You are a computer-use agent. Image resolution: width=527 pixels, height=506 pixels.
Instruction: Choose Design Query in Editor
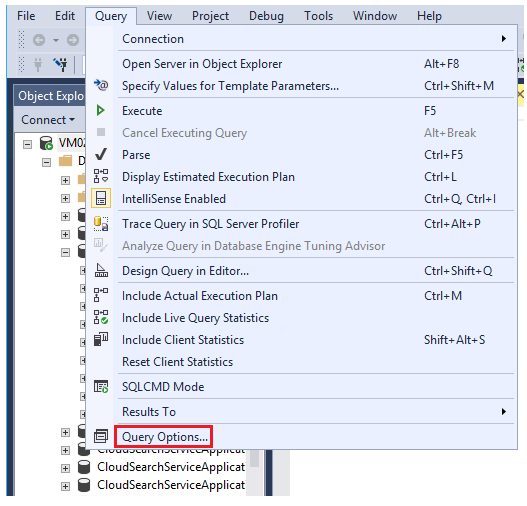point(301,271)
